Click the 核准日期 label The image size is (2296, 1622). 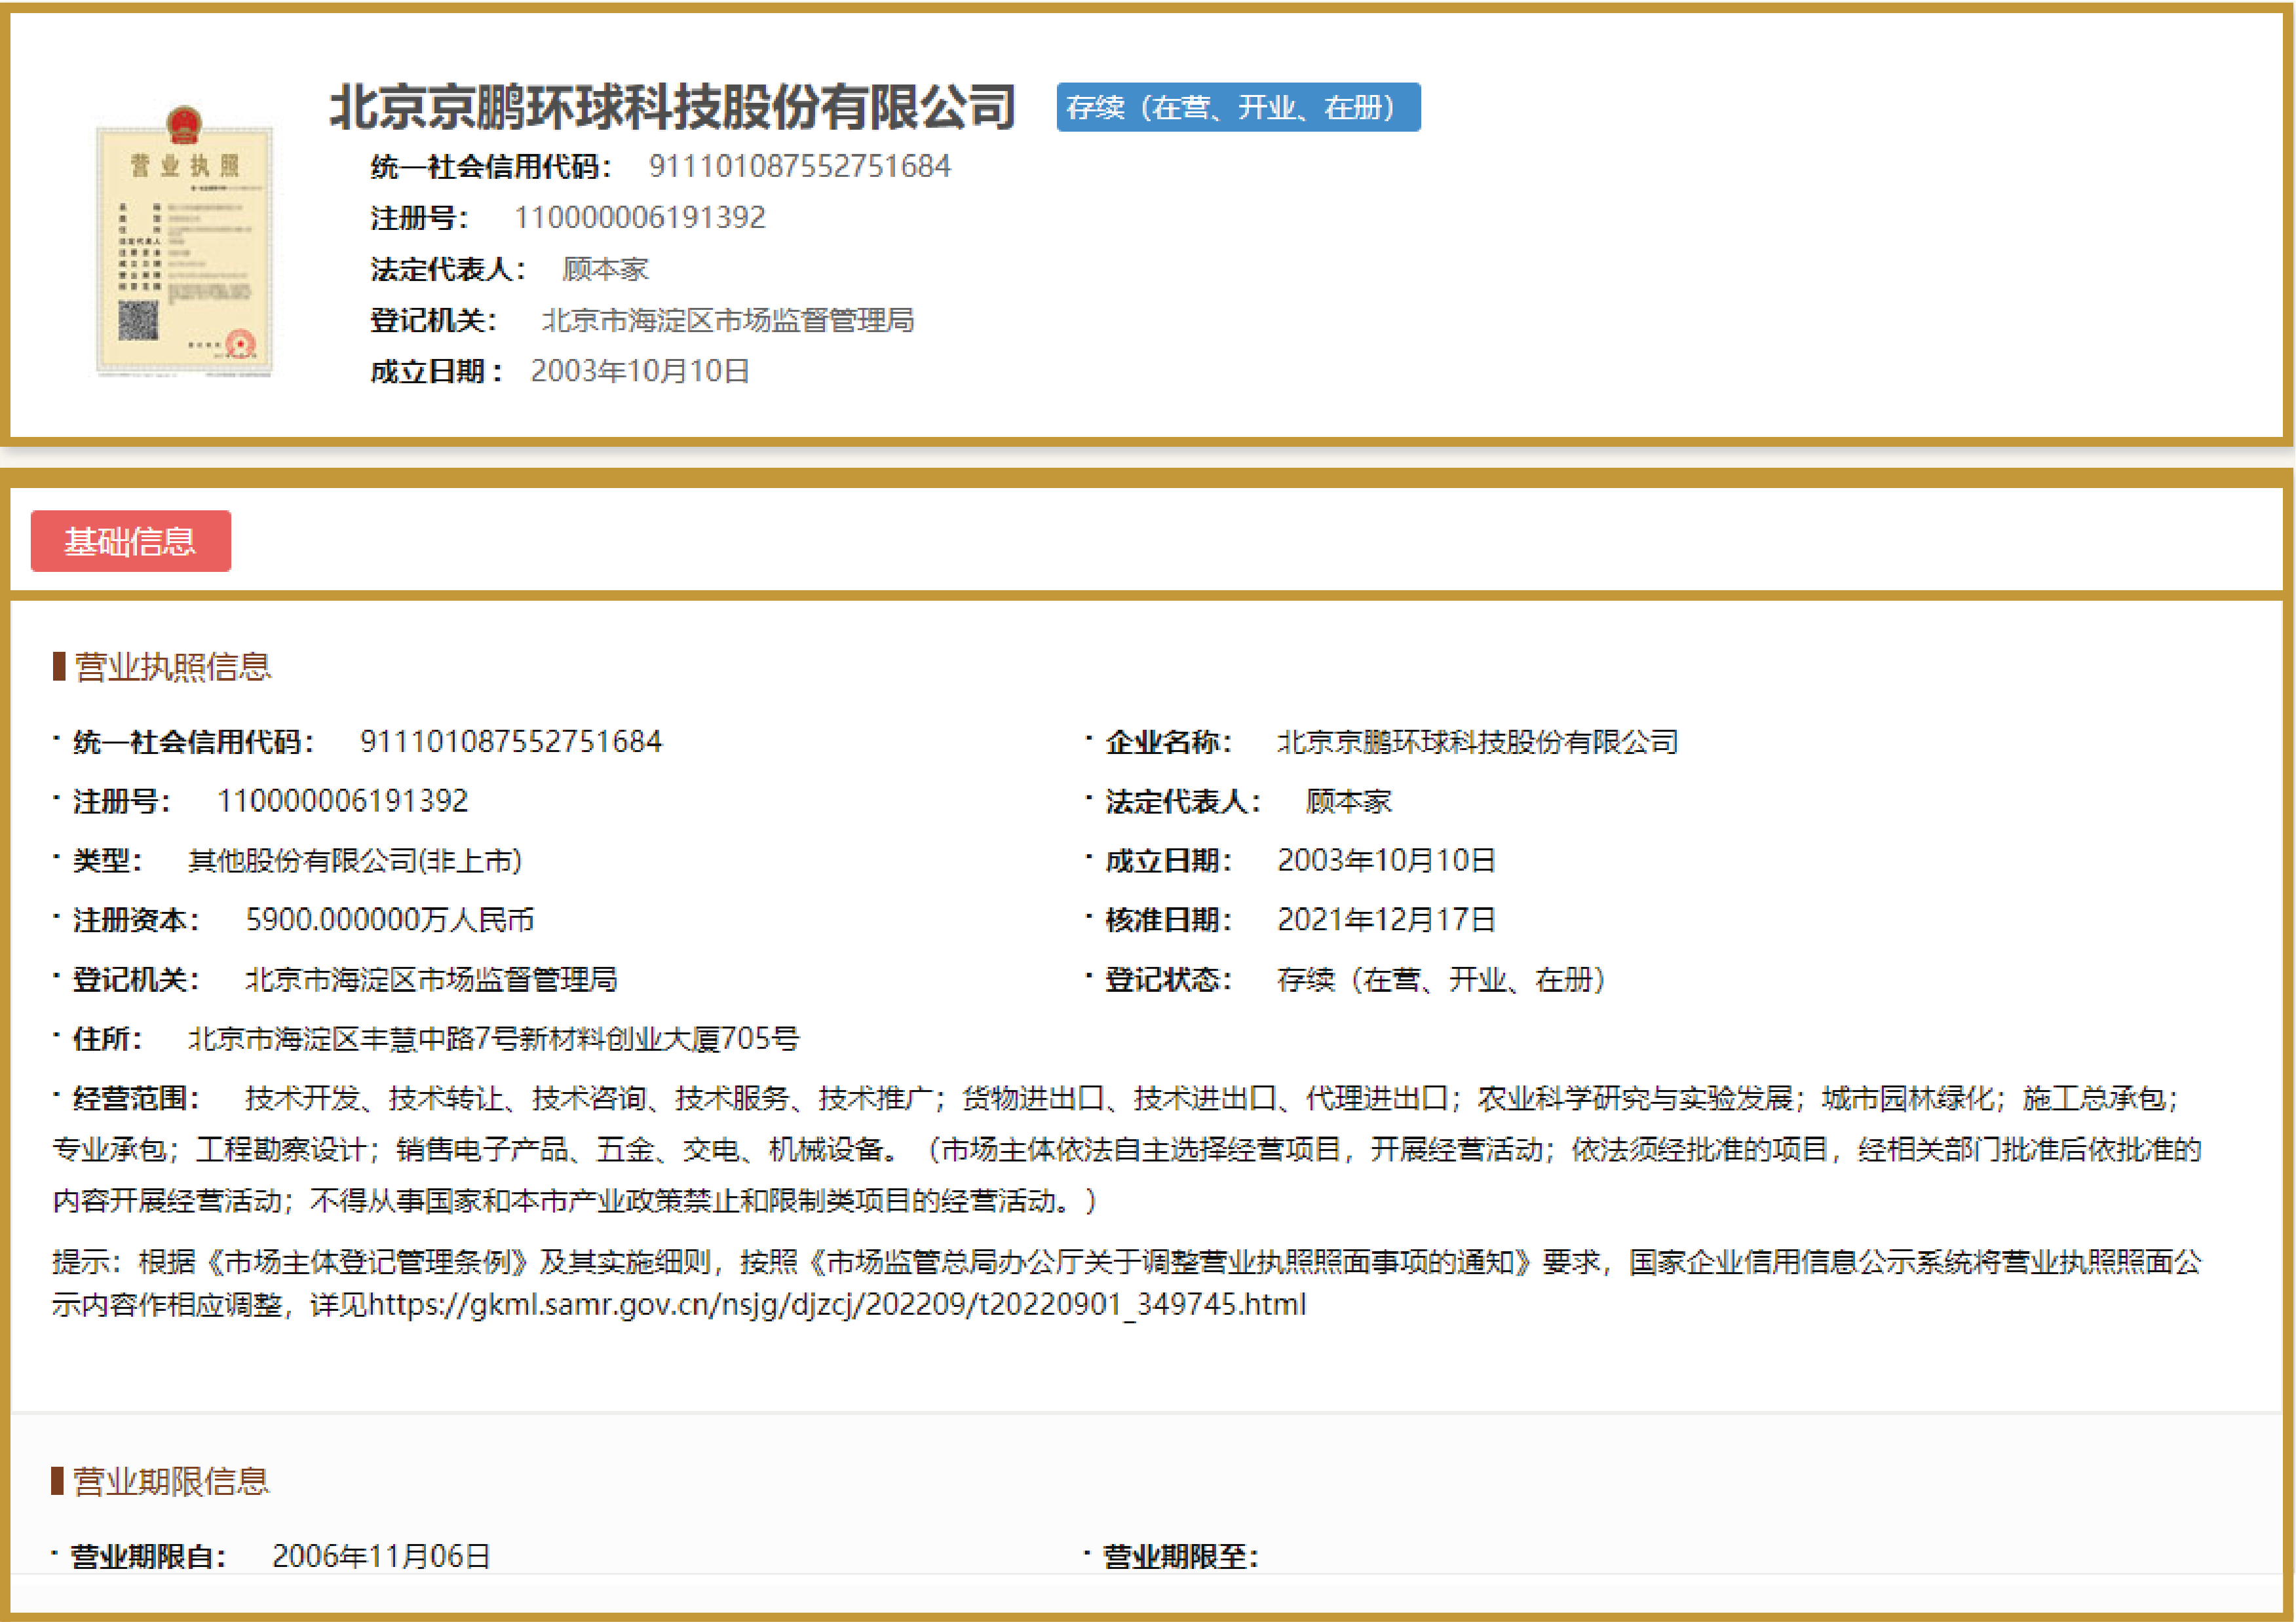click(x=1168, y=919)
